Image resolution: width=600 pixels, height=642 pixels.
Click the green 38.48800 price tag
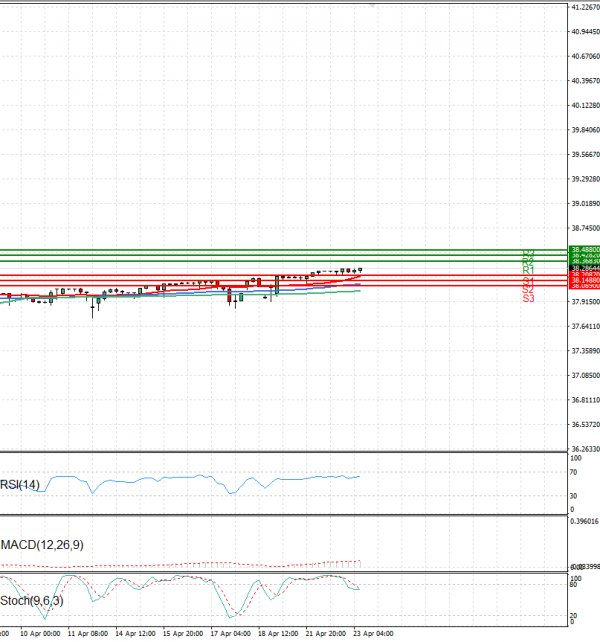point(585,249)
